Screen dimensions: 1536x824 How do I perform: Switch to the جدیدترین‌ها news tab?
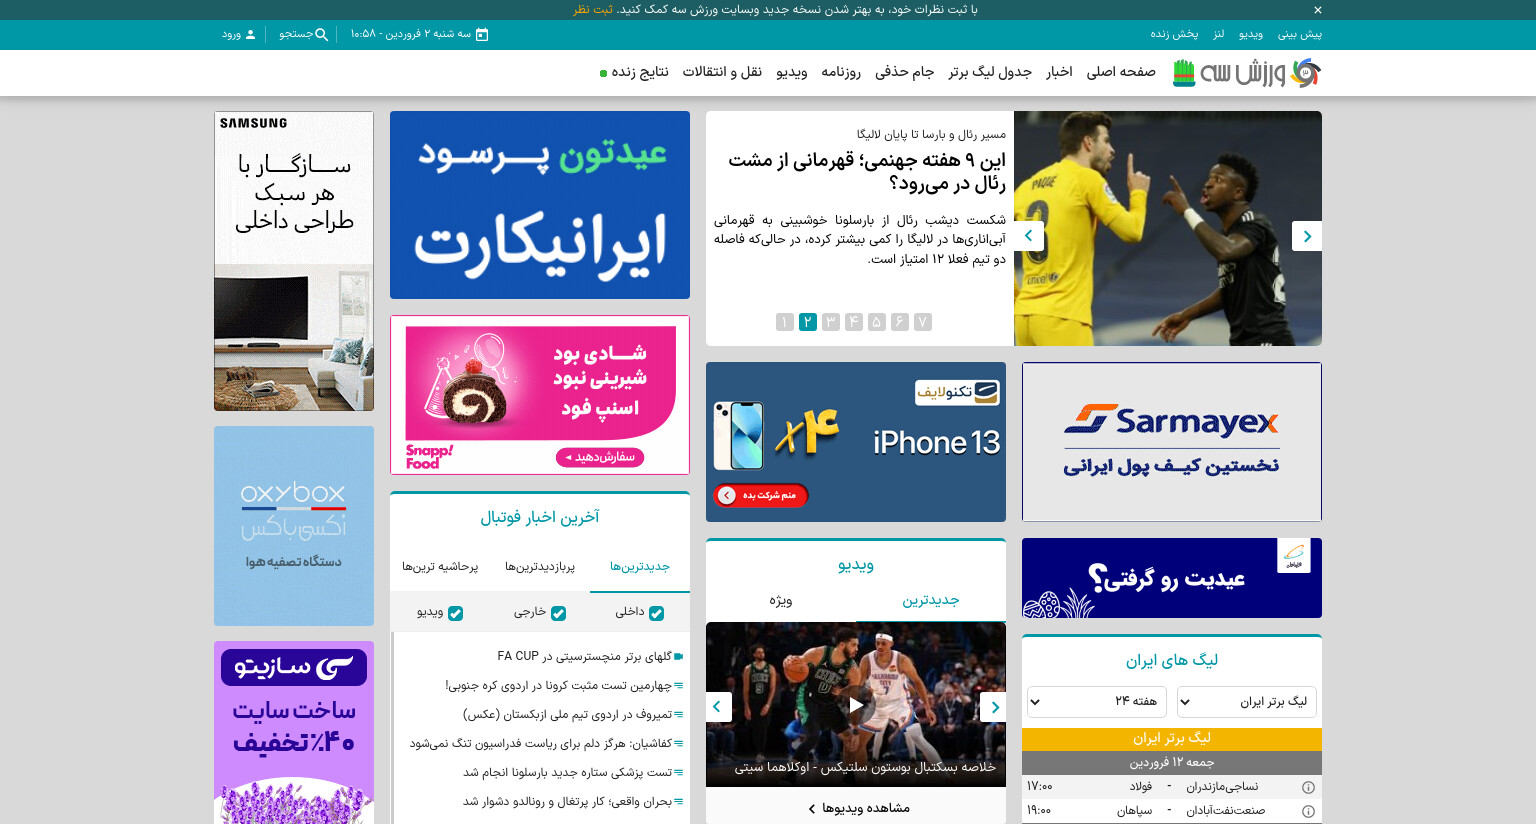pos(640,567)
